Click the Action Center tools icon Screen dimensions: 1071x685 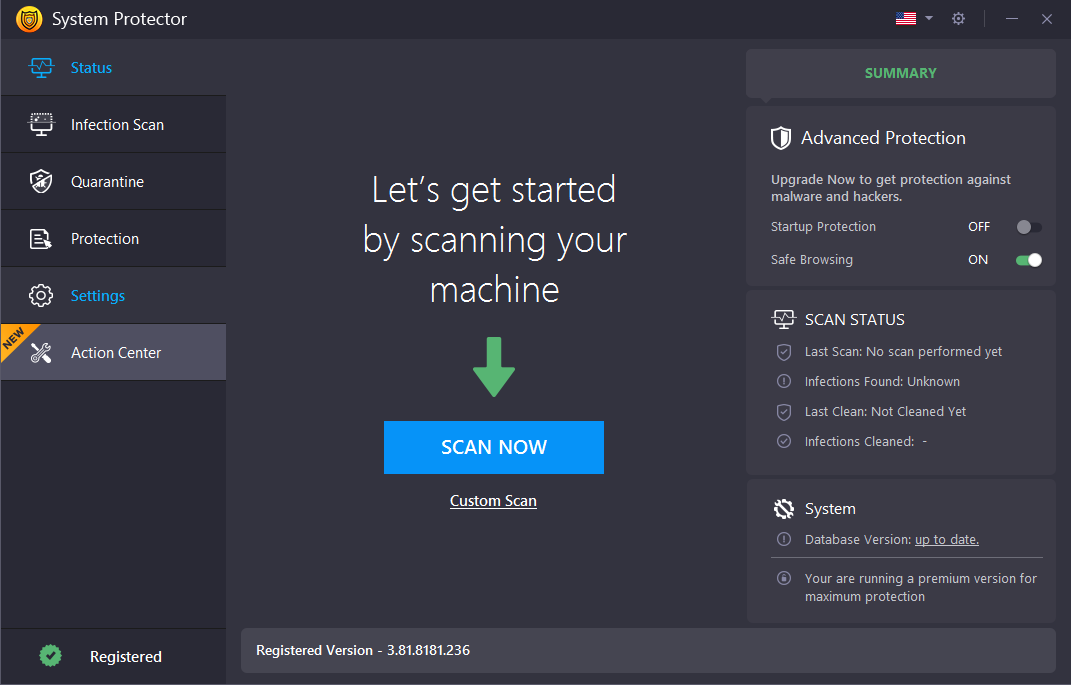pyautogui.click(x=41, y=353)
